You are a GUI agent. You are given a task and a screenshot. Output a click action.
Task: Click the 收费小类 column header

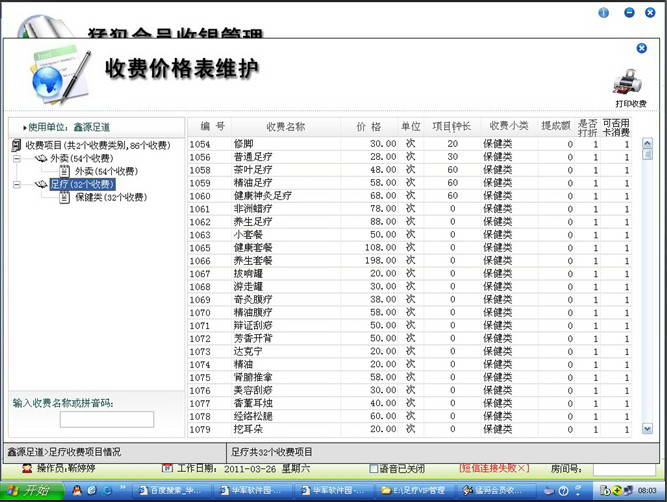509,126
